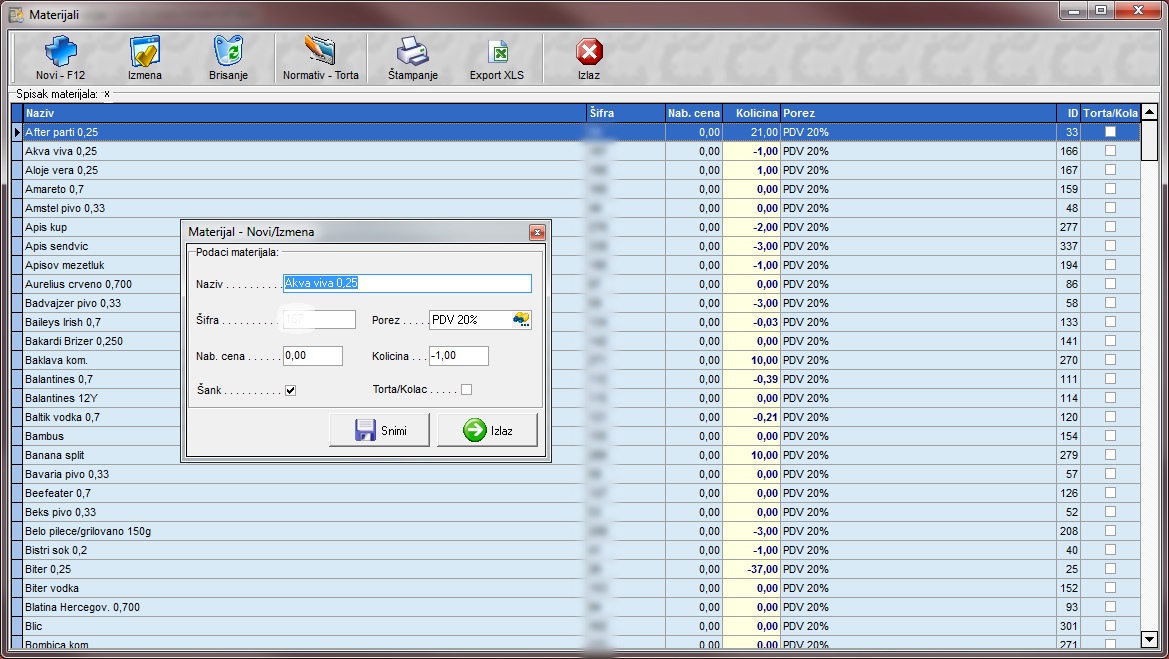The height and width of the screenshot is (659, 1169).
Task: Sort by Porez column header
Action: coord(918,113)
